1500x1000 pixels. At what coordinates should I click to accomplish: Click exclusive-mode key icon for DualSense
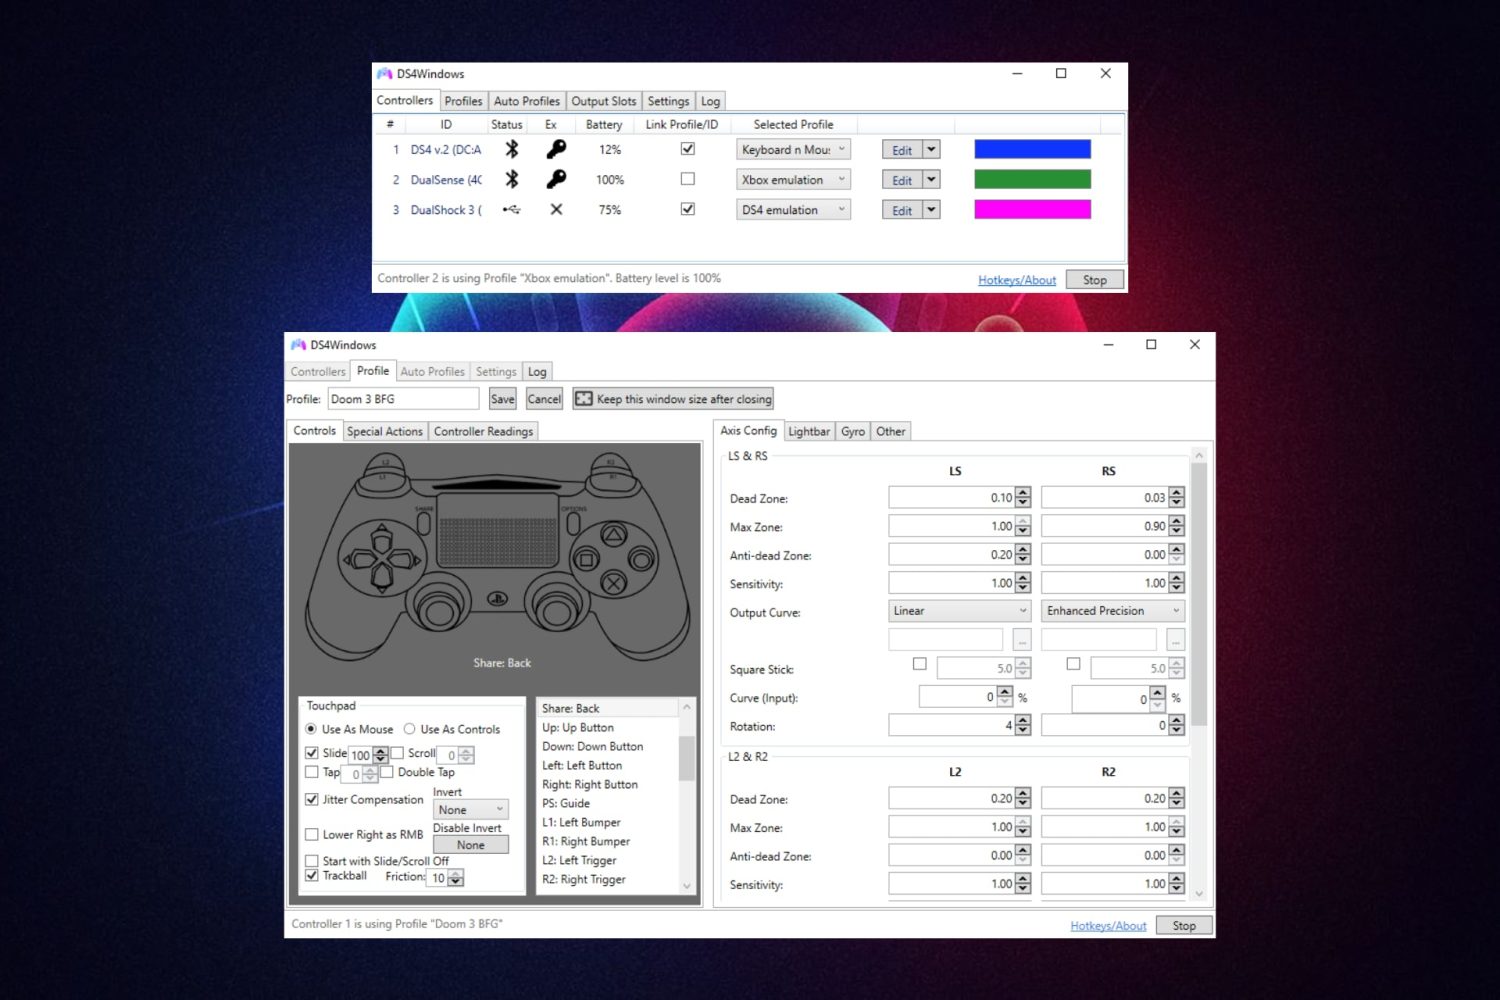556,179
